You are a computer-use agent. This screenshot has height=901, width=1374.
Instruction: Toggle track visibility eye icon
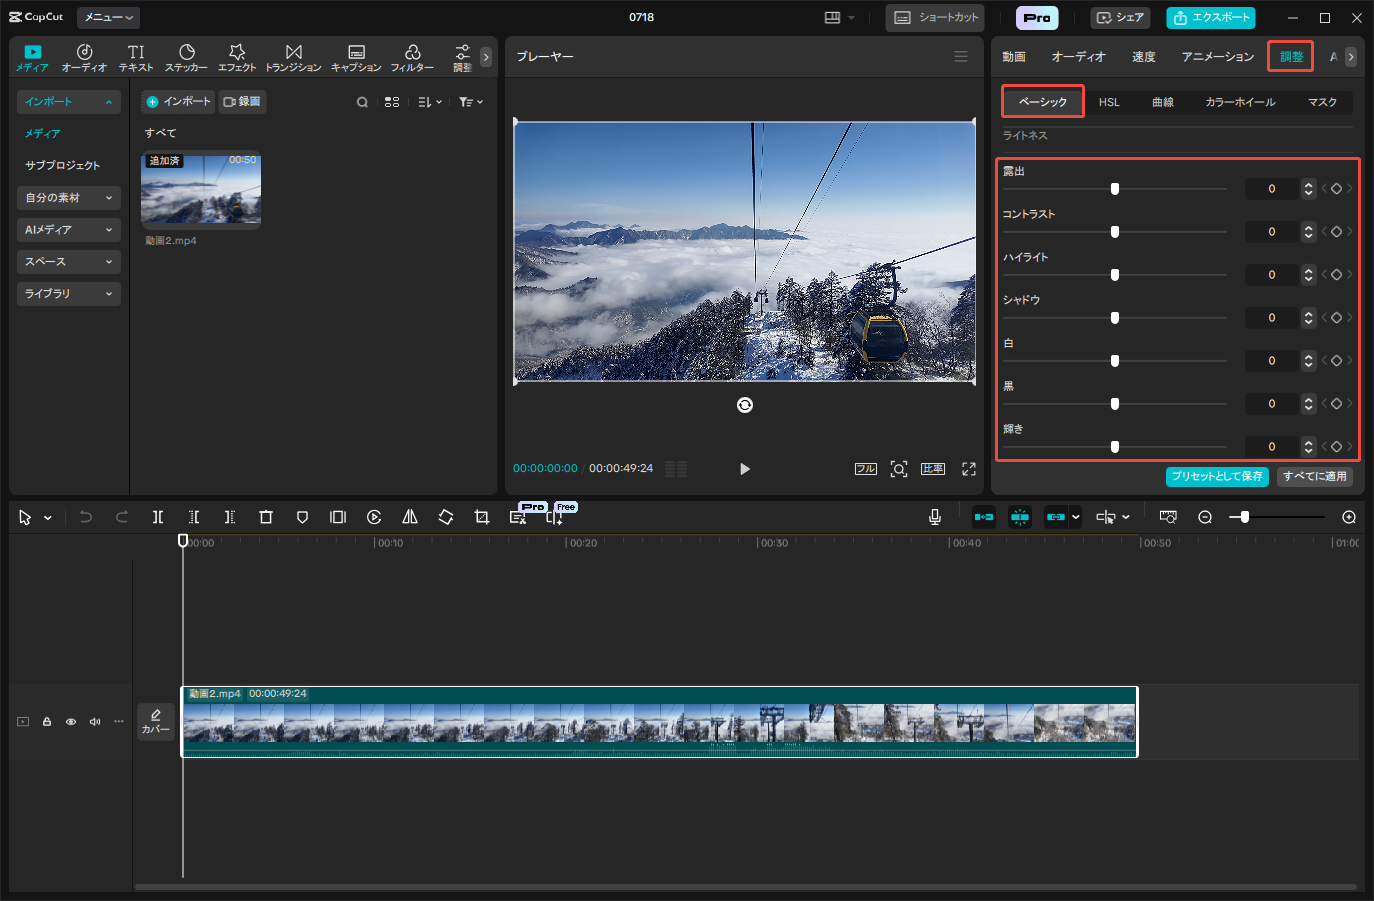(x=71, y=721)
